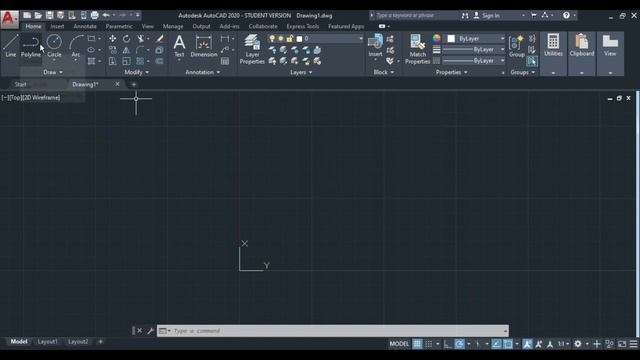Click the Erase tool icon
This screenshot has width=640, height=360.
[x=160, y=39]
